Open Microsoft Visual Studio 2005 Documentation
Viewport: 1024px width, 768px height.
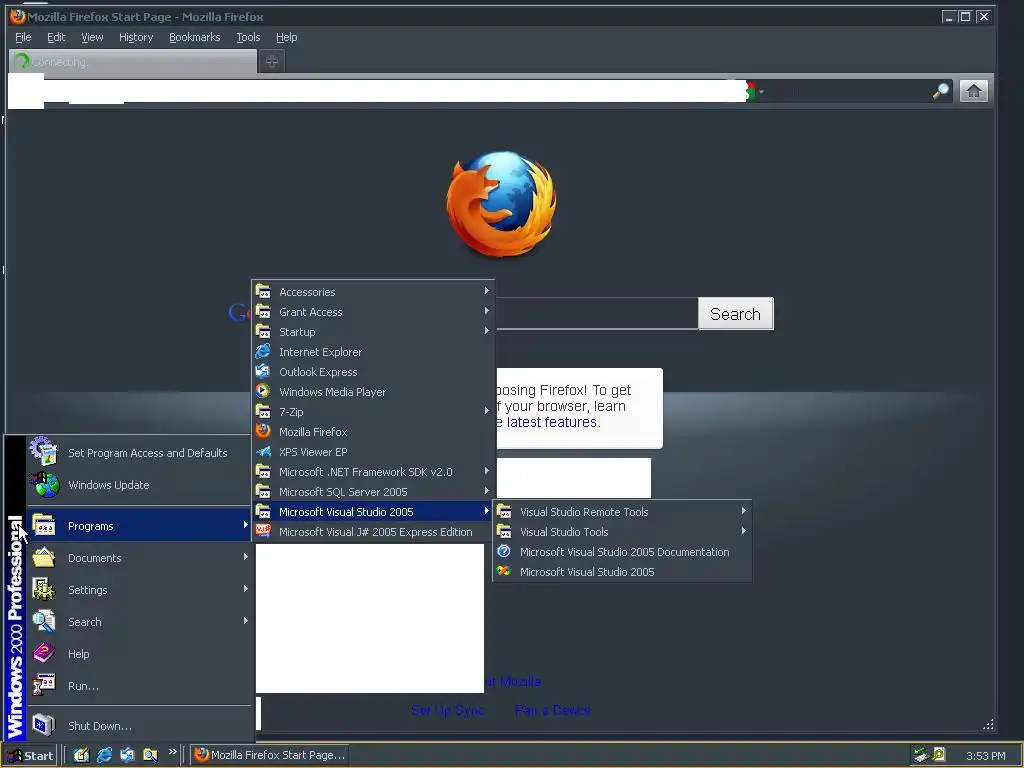(x=622, y=552)
